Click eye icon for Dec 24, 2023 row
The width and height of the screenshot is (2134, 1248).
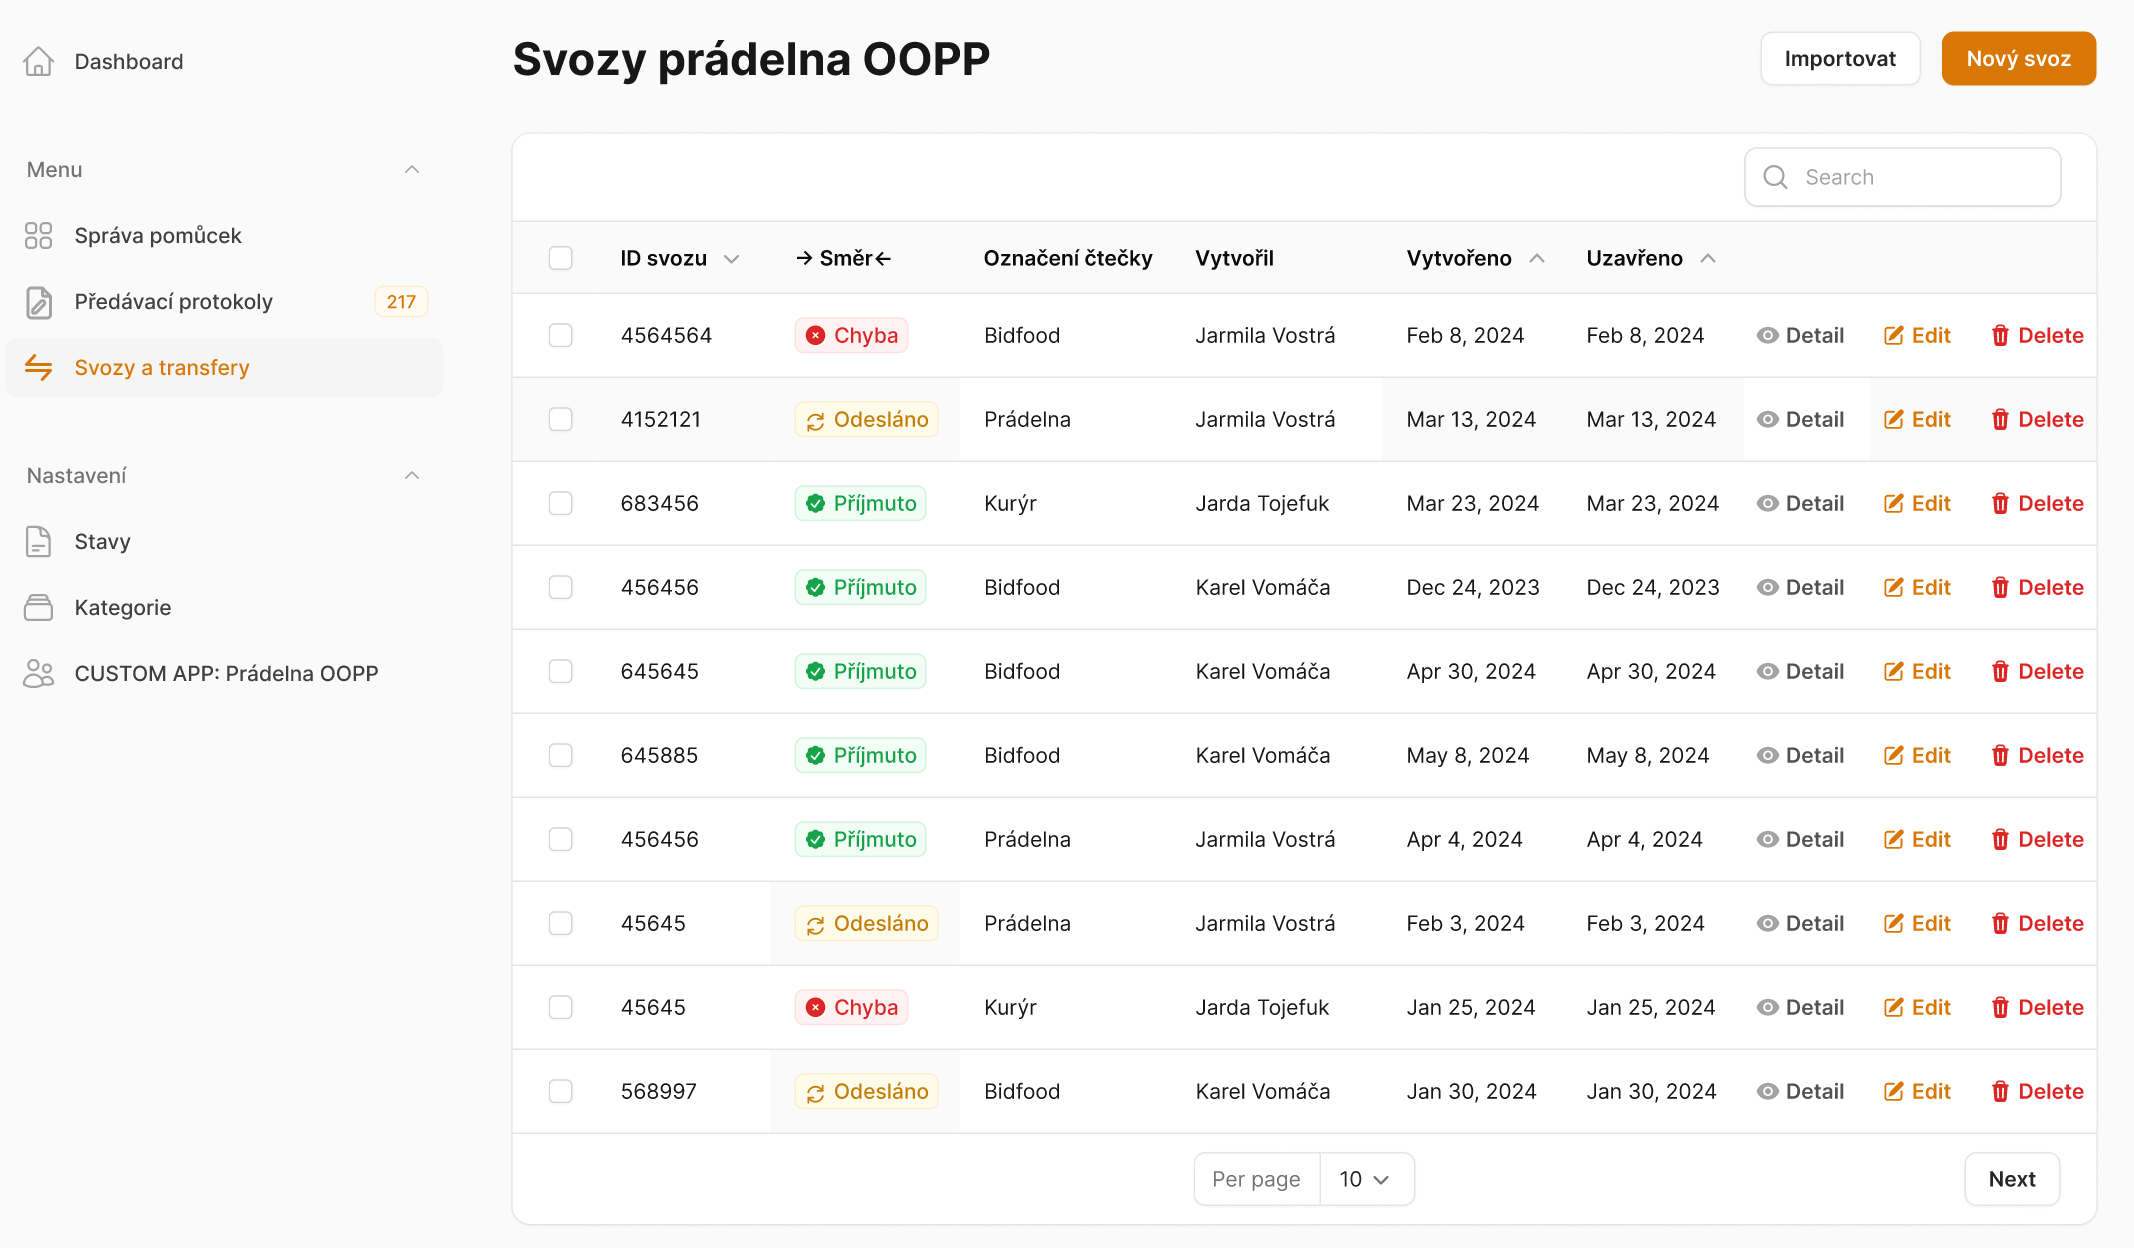[x=1767, y=587]
